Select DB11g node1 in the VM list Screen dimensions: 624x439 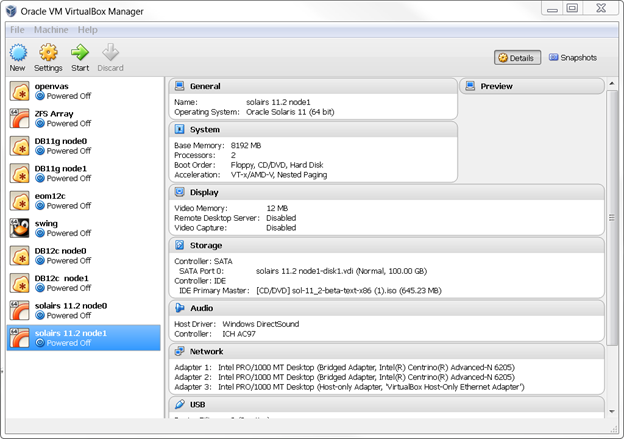click(x=84, y=174)
